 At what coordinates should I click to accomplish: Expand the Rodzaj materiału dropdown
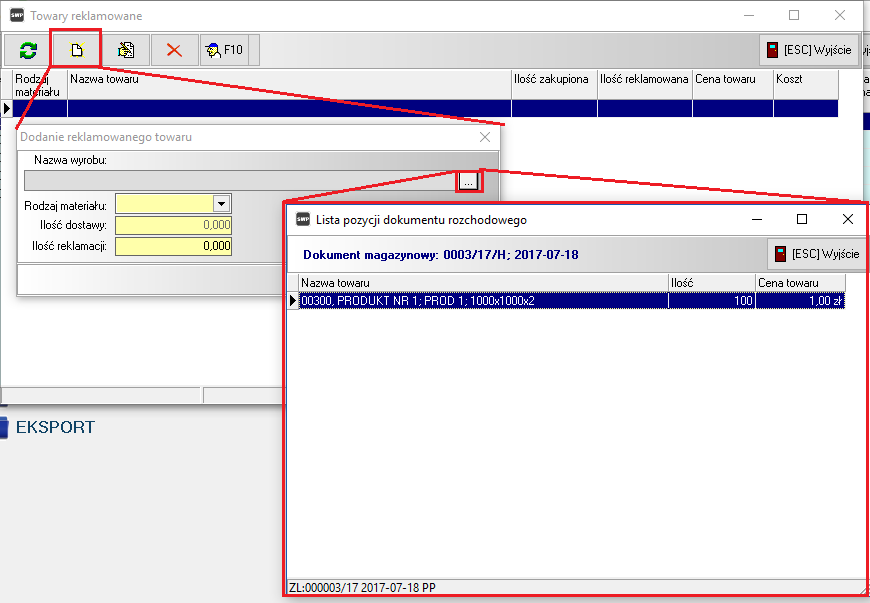point(221,204)
